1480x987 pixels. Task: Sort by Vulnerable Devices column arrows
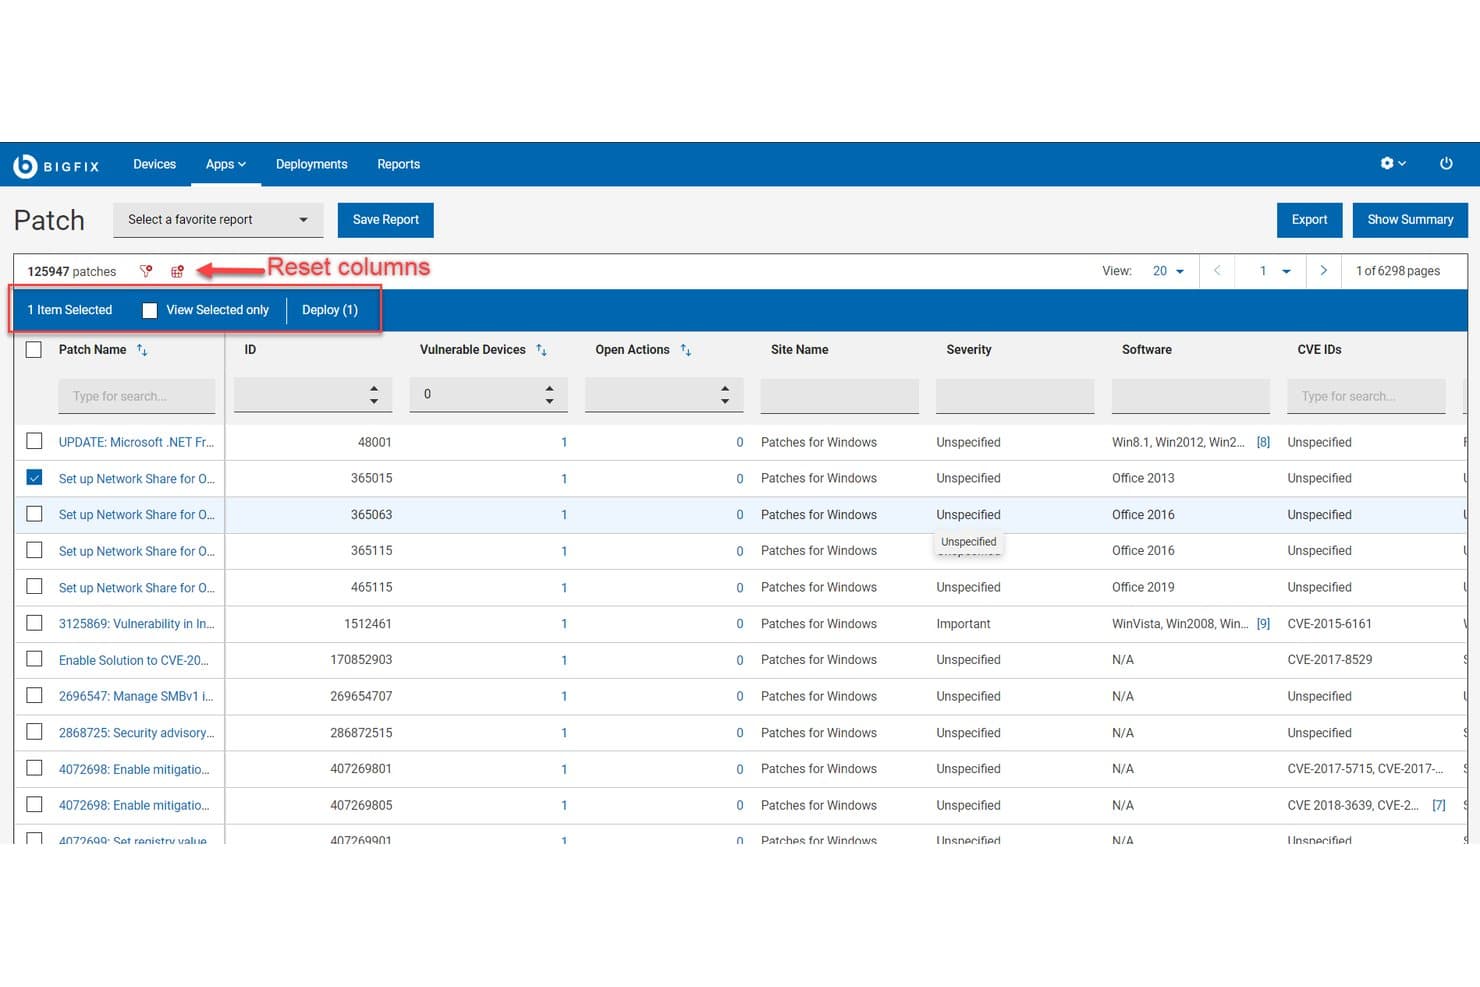541,350
